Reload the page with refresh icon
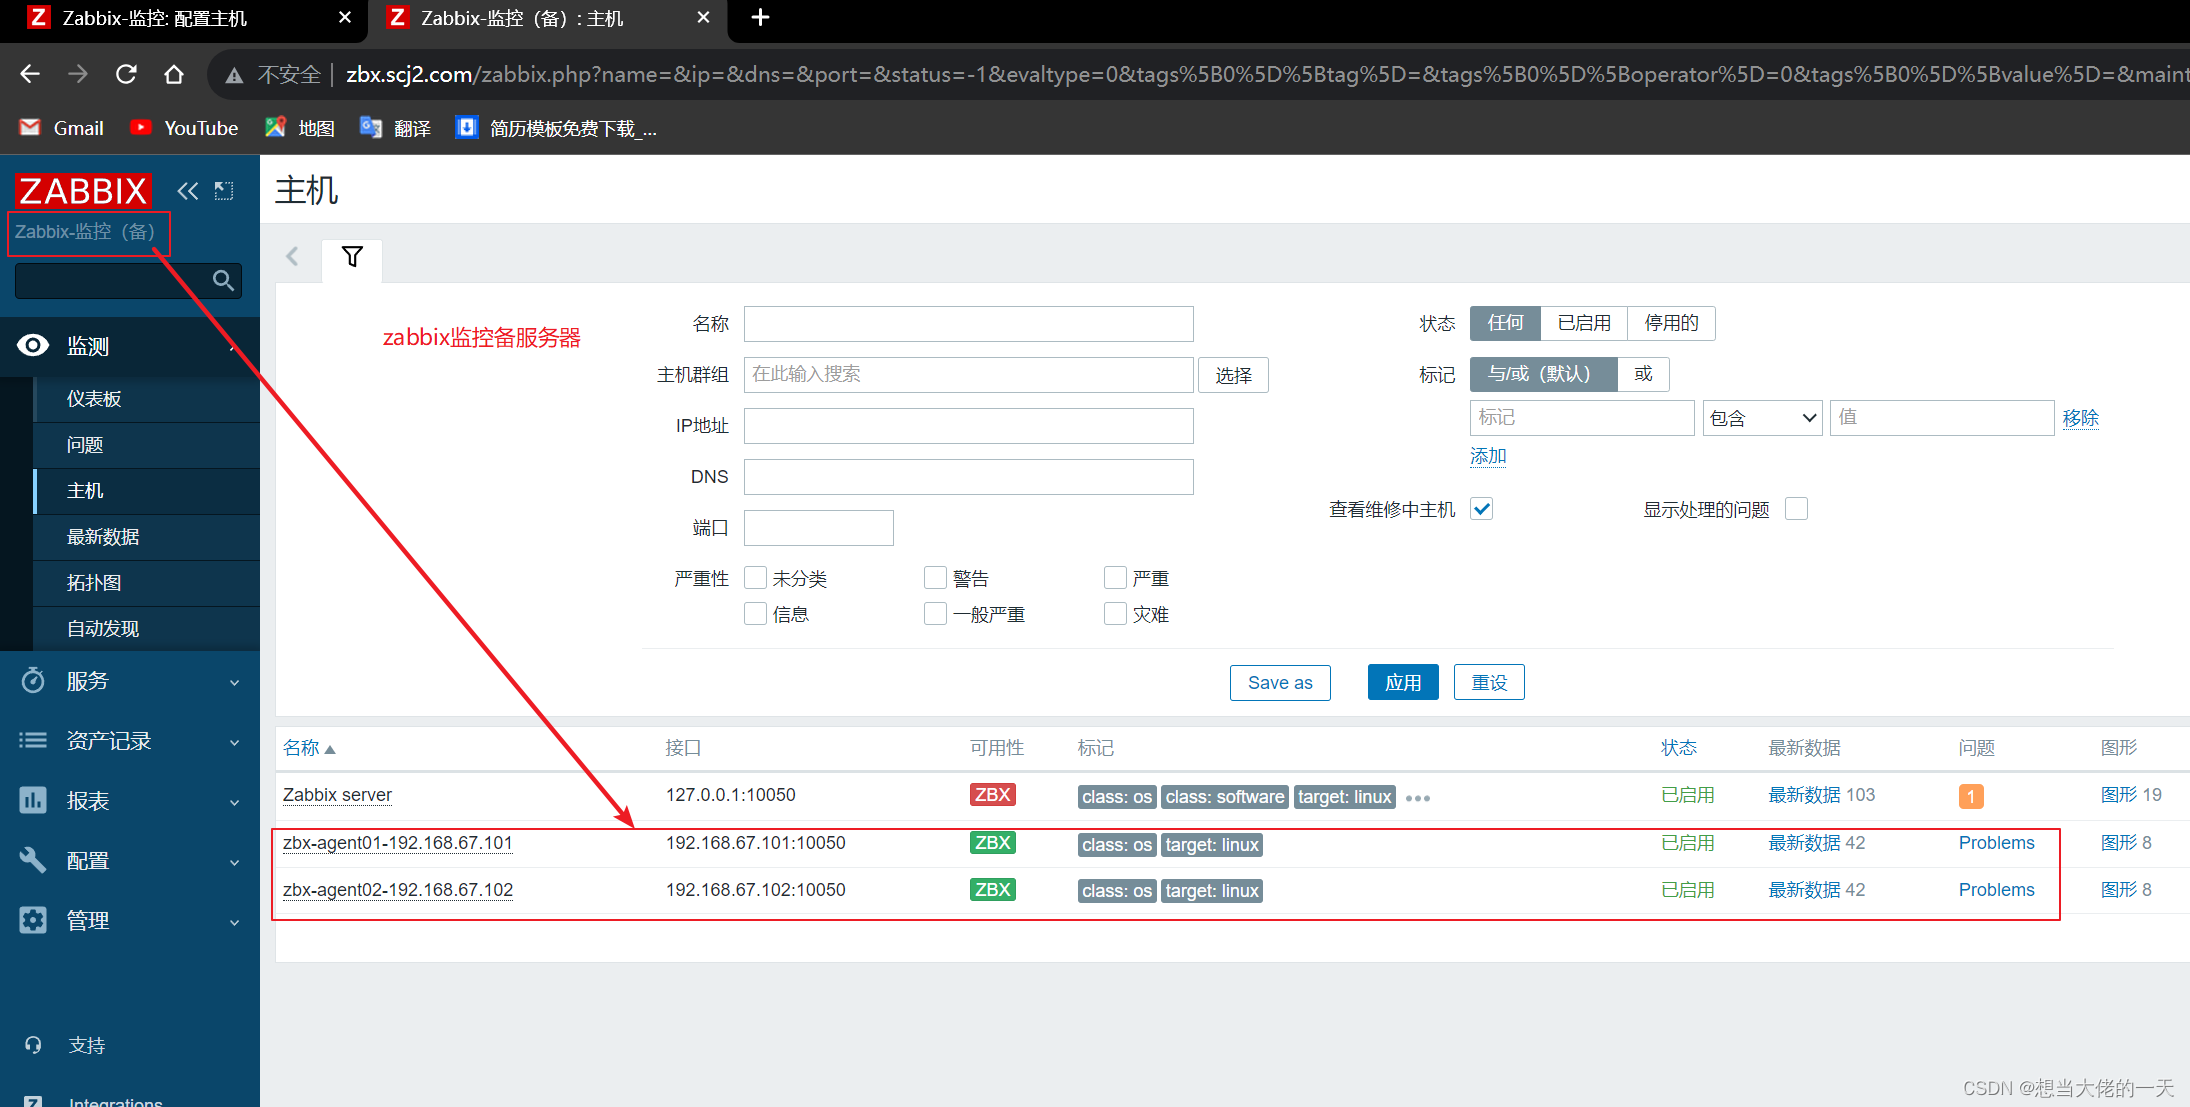Viewport: 2190px width, 1107px height. coord(126,74)
